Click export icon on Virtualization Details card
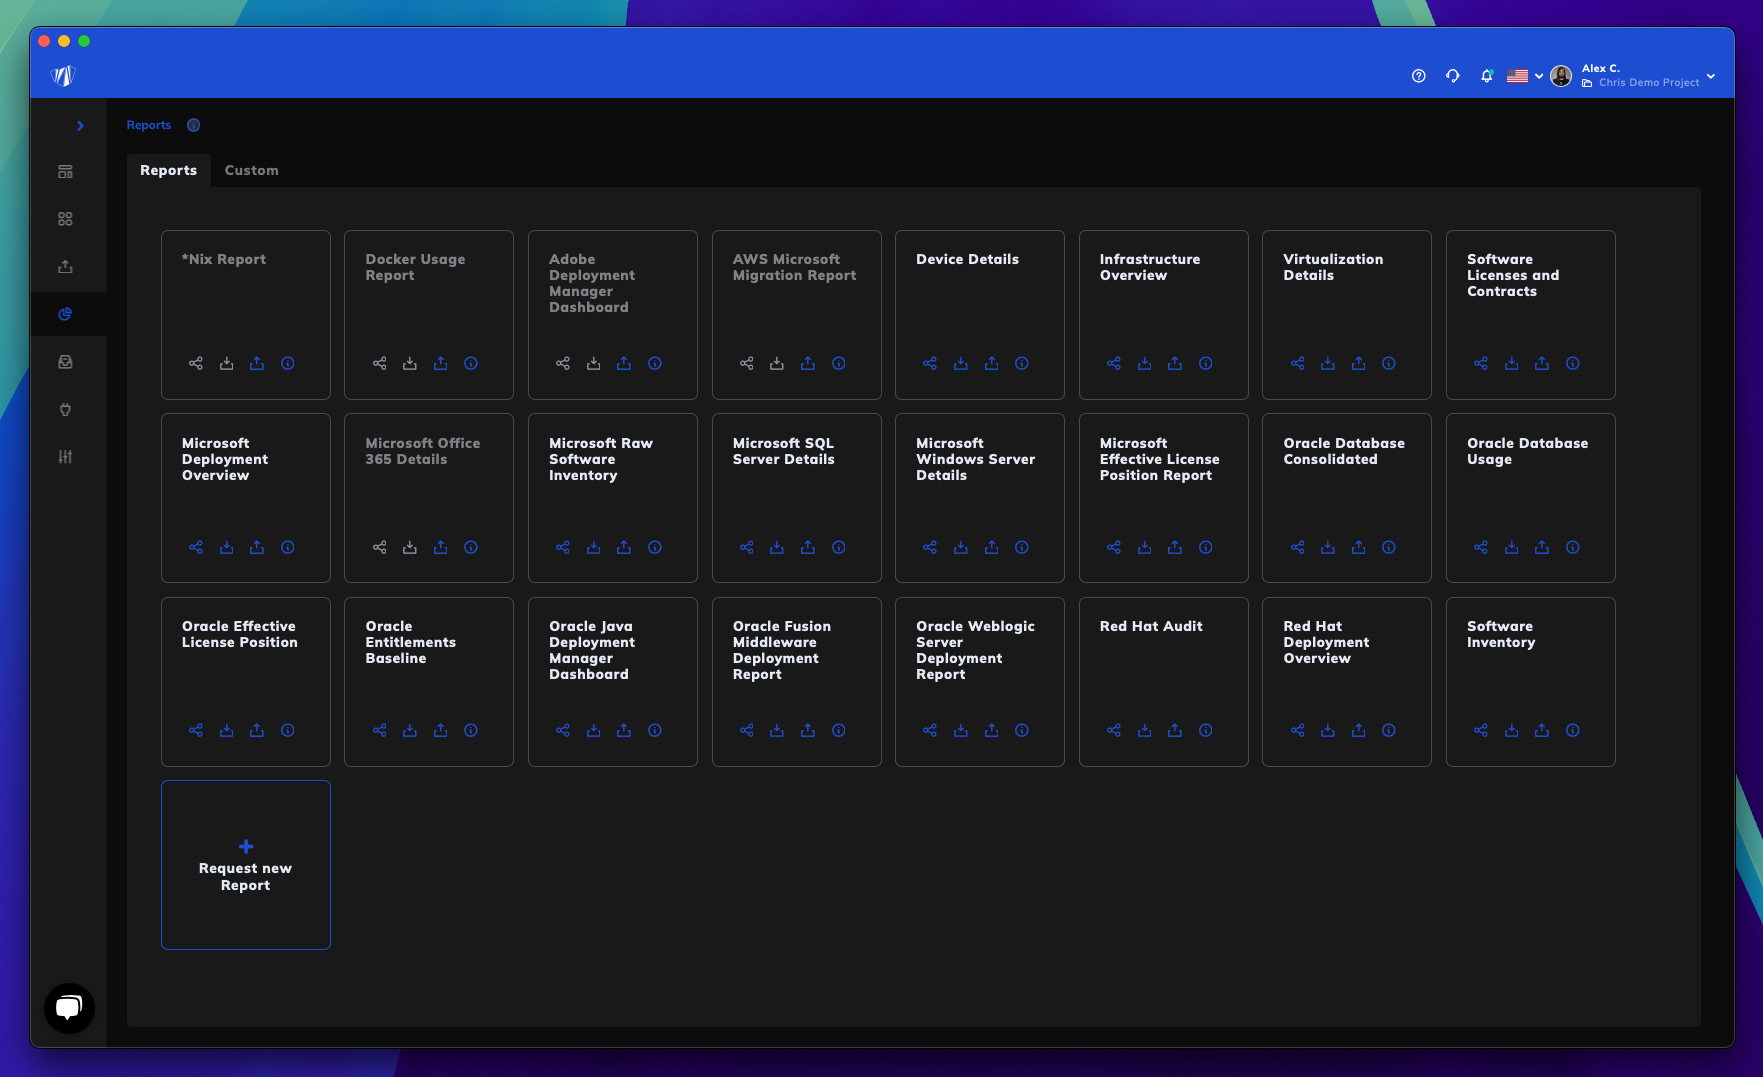The width and height of the screenshot is (1763, 1077). pyautogui.click(x=1358, y=363)
